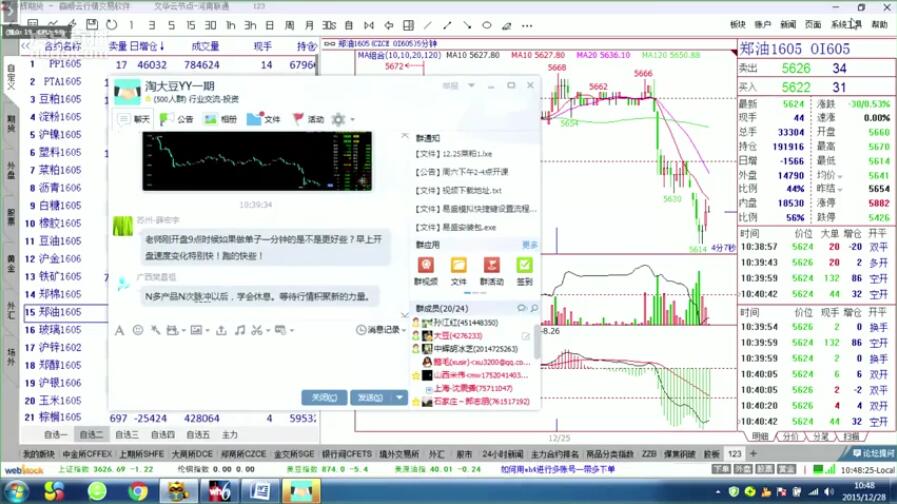Open 消息记录 message history

click(380, 330)
